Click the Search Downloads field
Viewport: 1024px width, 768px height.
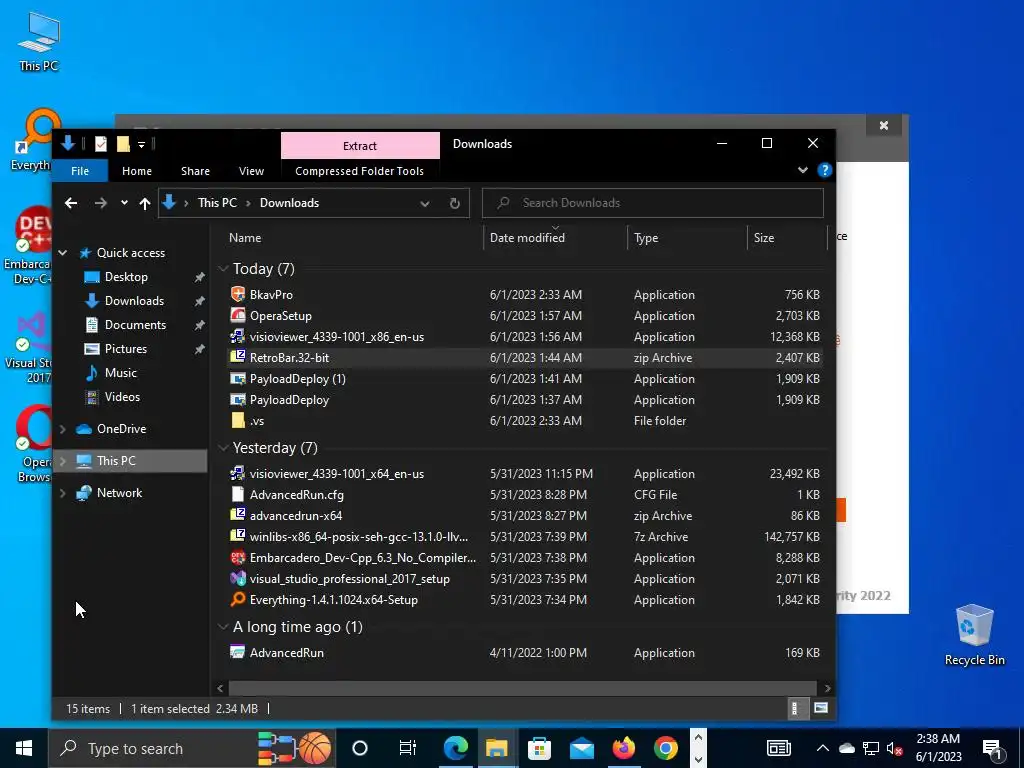(x=652, y=203)
